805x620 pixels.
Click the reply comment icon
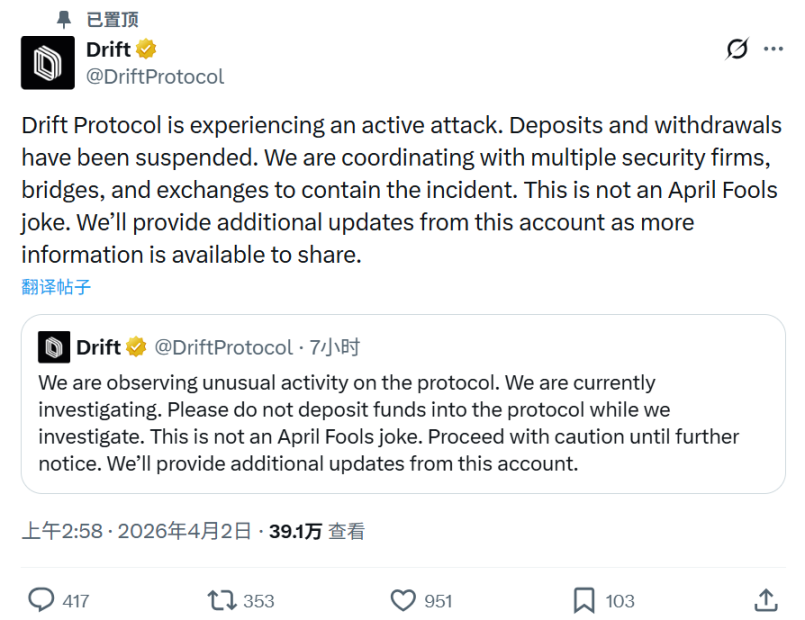tap(41, 600)
